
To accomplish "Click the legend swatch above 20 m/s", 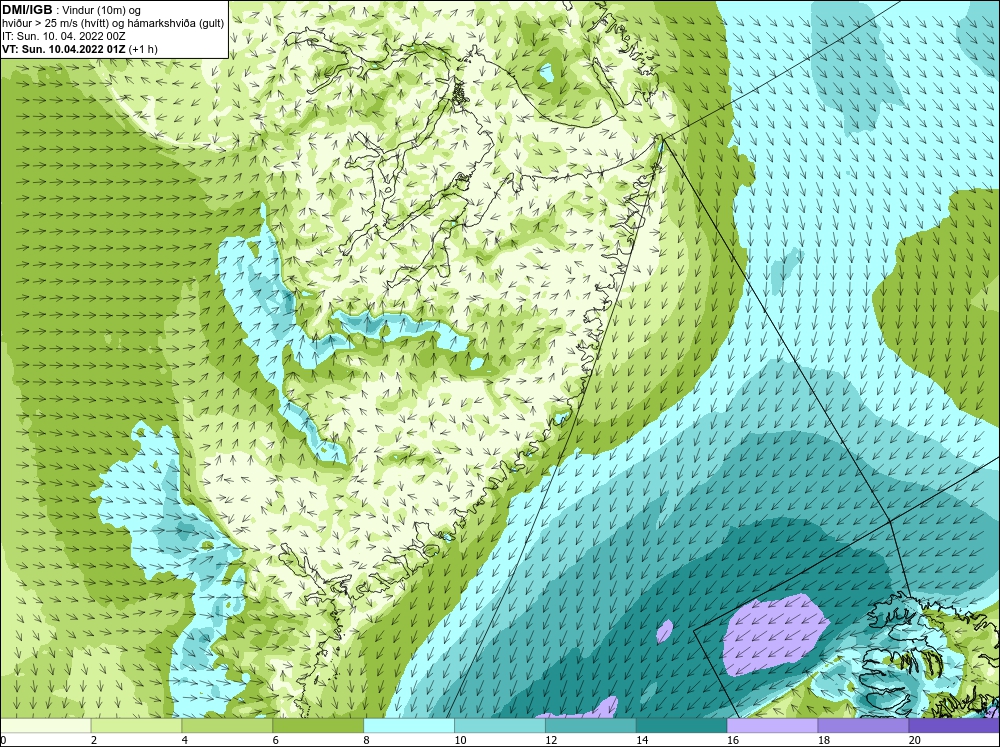I will [954, 726].
